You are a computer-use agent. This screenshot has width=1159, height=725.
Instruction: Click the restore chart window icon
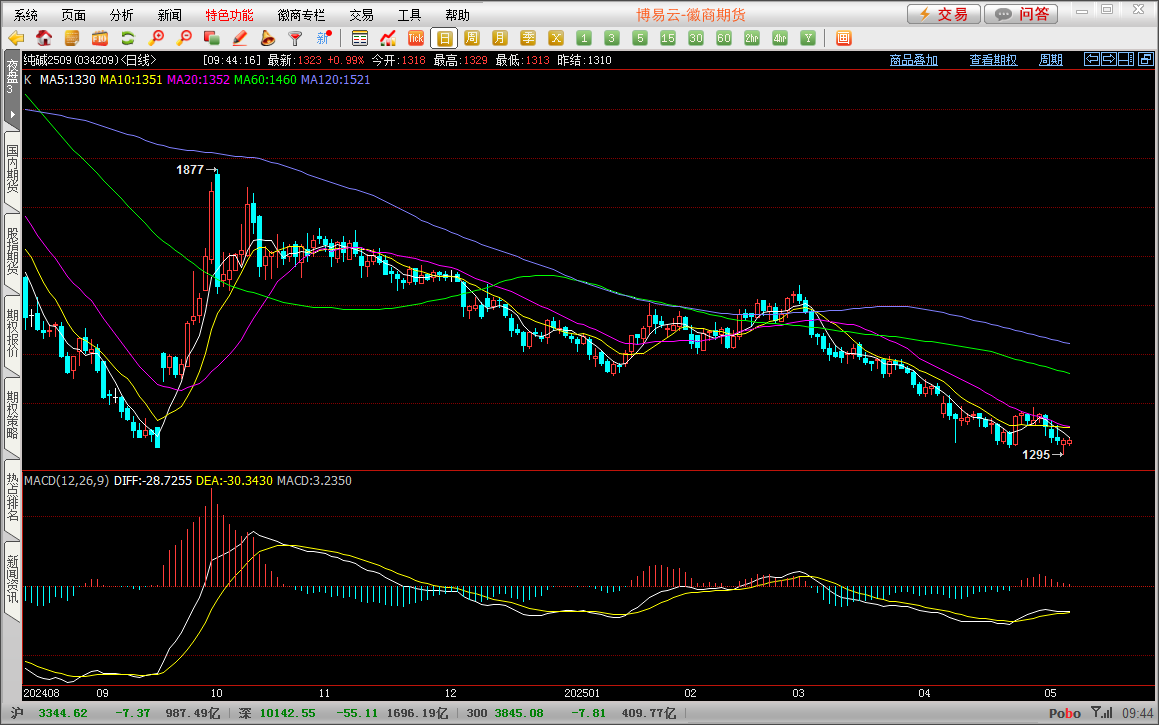1146,59
